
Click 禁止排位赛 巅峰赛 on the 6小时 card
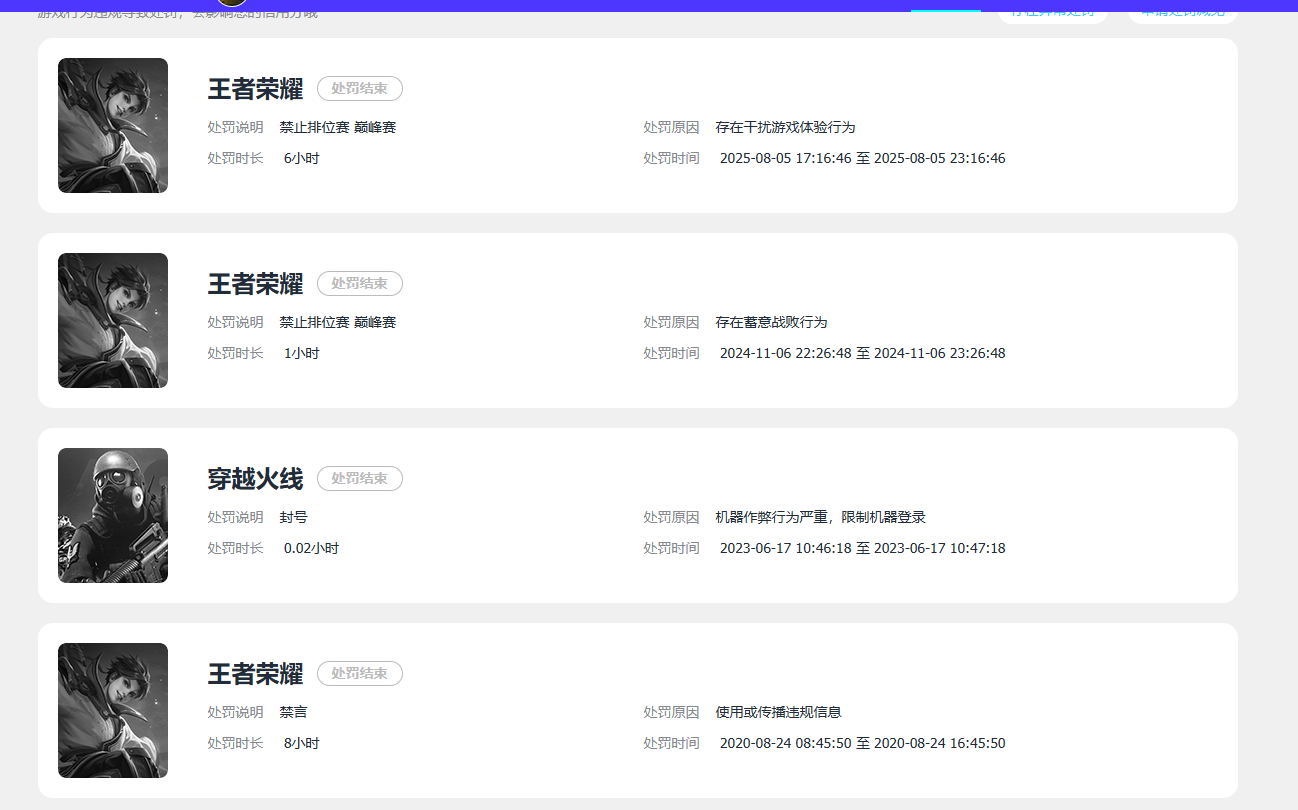pyautogui.click(x=338, y=127)
